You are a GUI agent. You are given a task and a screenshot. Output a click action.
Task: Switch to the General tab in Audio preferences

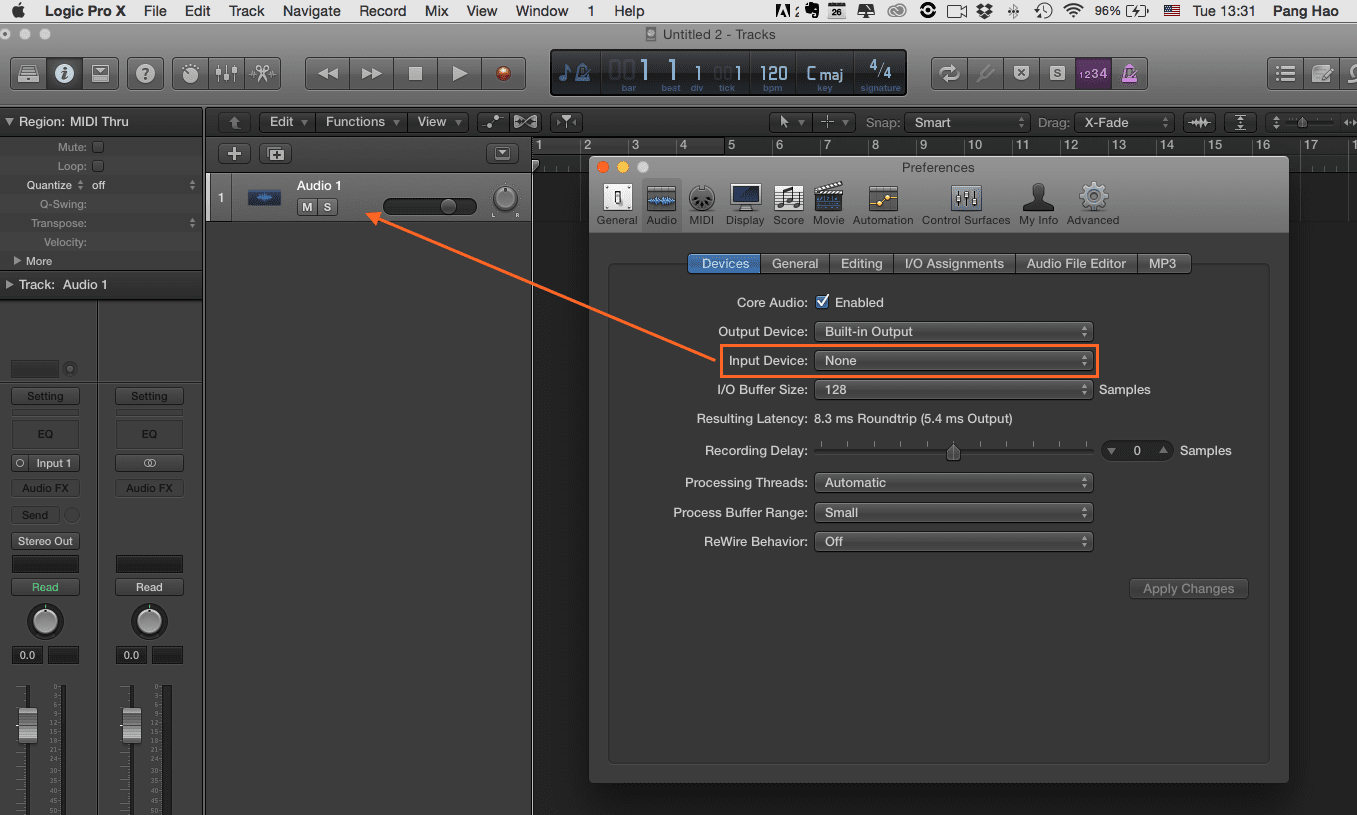pos(795,263)
